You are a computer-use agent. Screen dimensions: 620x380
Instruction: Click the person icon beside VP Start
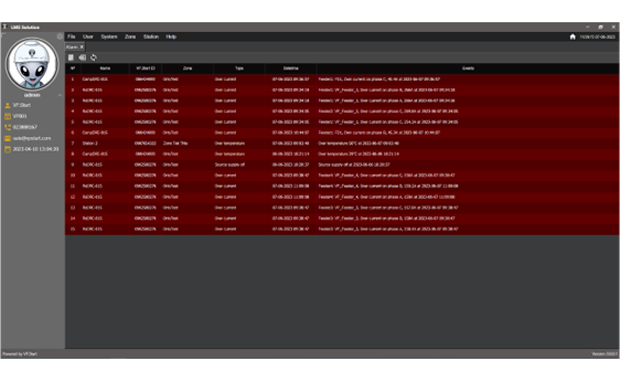[x=8, y=106]
